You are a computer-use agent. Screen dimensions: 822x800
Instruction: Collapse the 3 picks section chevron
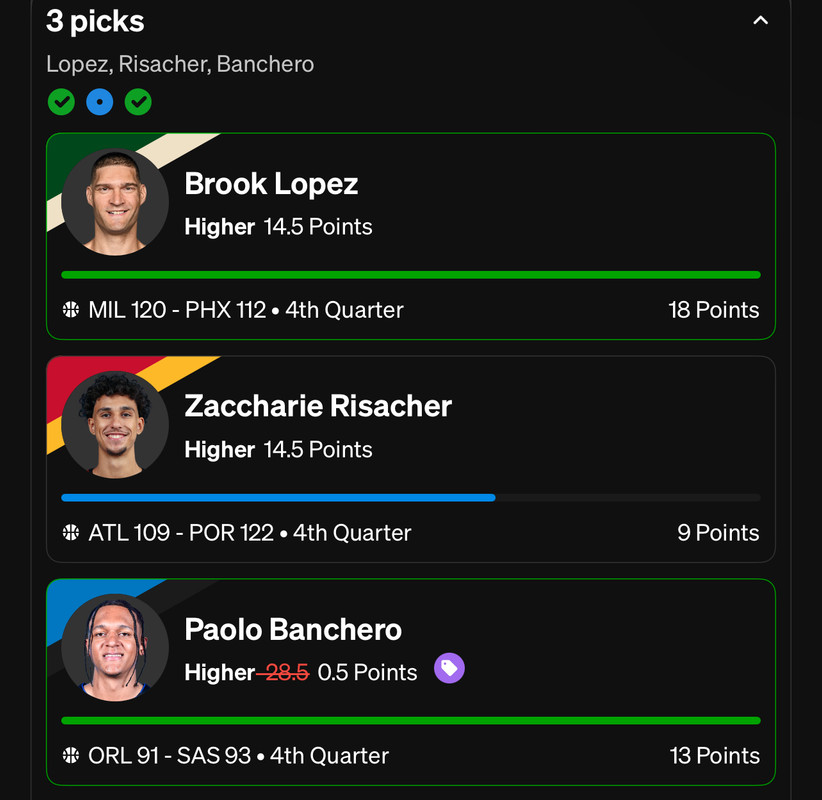click(x=760, y=20)
